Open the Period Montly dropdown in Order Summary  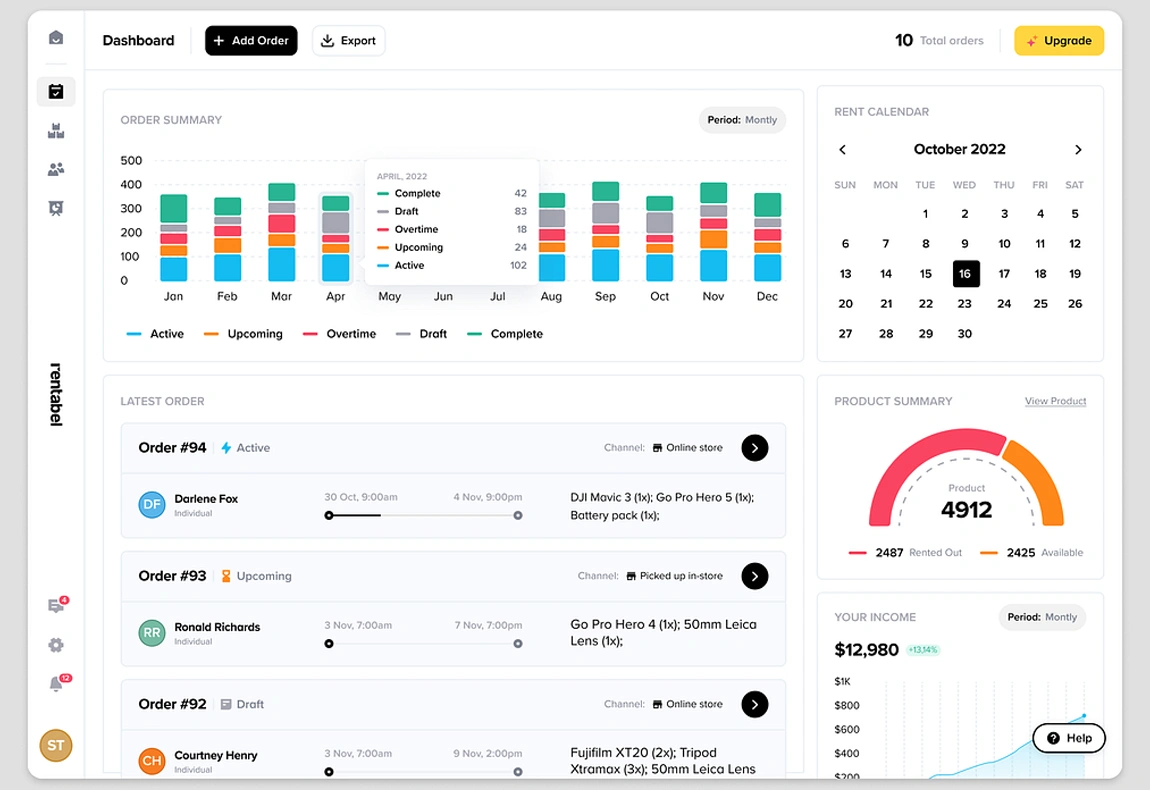742,119
